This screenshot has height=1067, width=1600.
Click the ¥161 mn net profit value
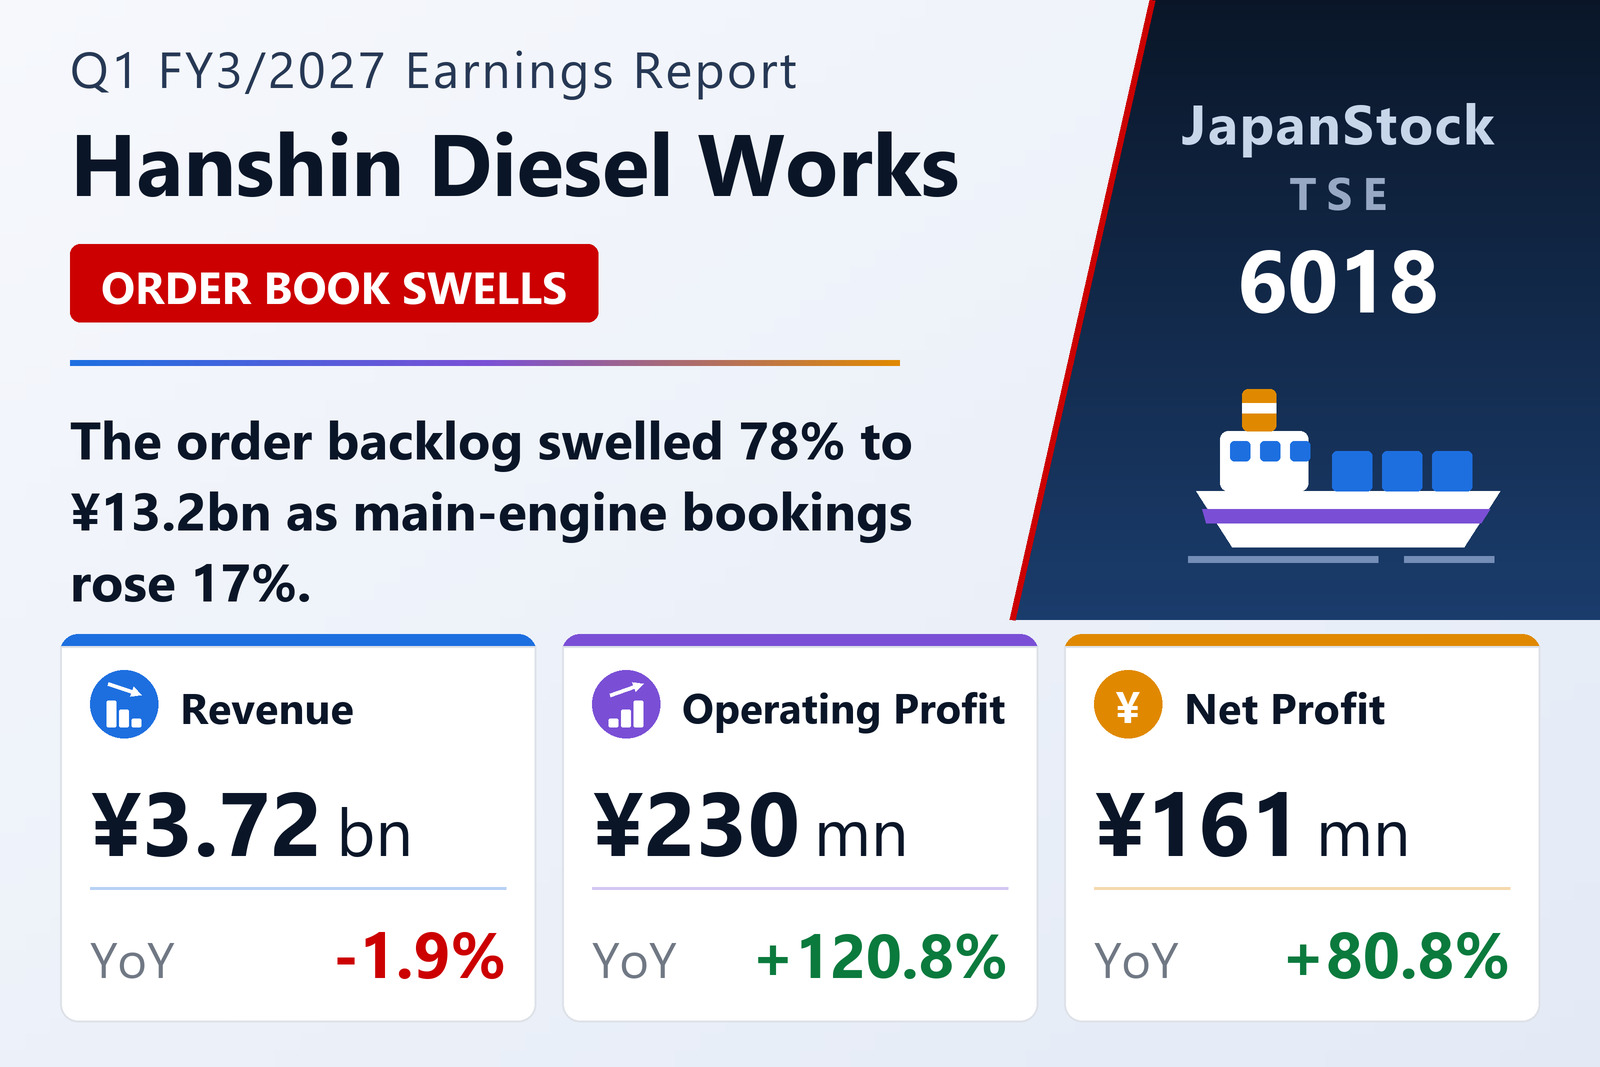pos(1252,825)
